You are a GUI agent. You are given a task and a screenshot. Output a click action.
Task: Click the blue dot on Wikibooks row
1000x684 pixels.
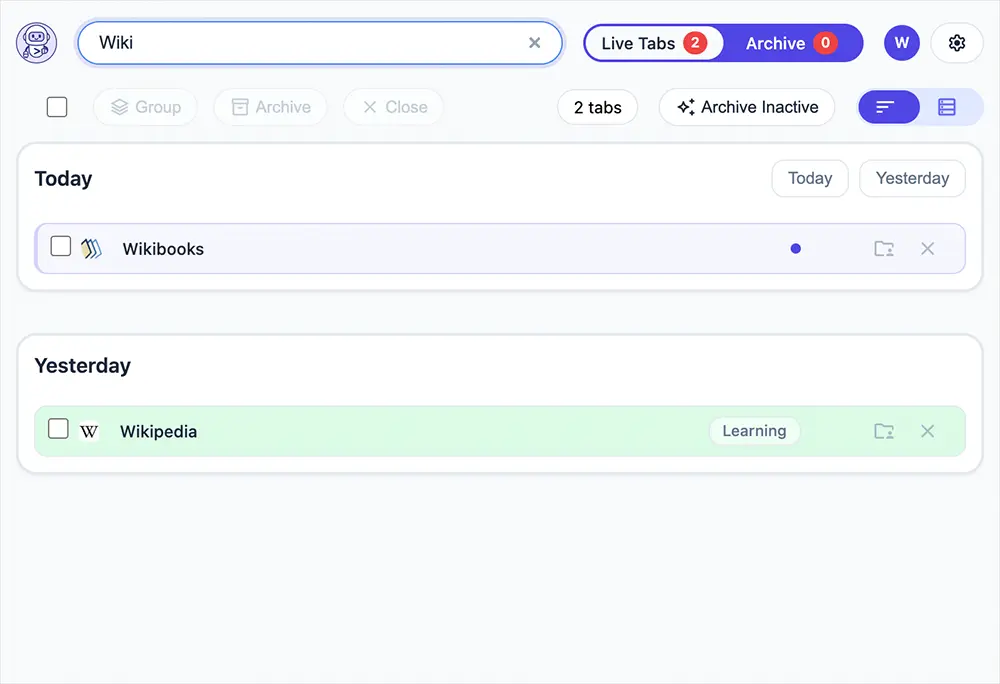coord(795,249)
